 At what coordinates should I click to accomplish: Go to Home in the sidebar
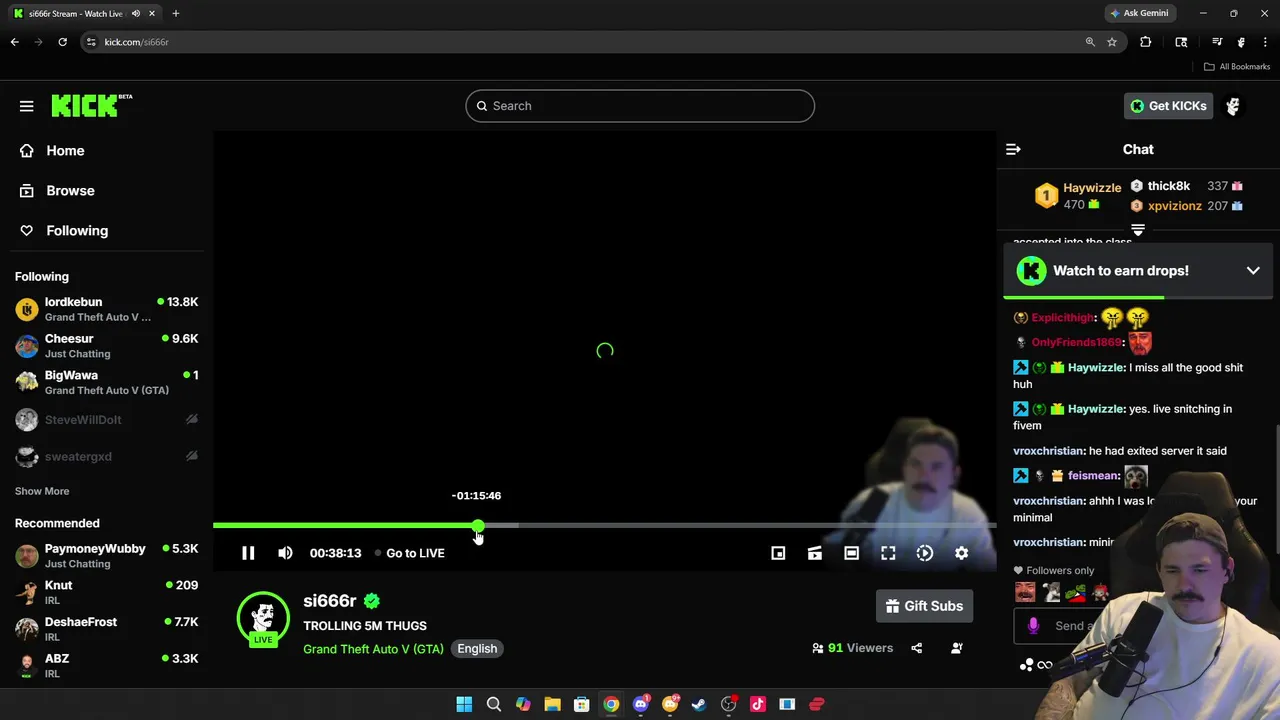(52, 151)
